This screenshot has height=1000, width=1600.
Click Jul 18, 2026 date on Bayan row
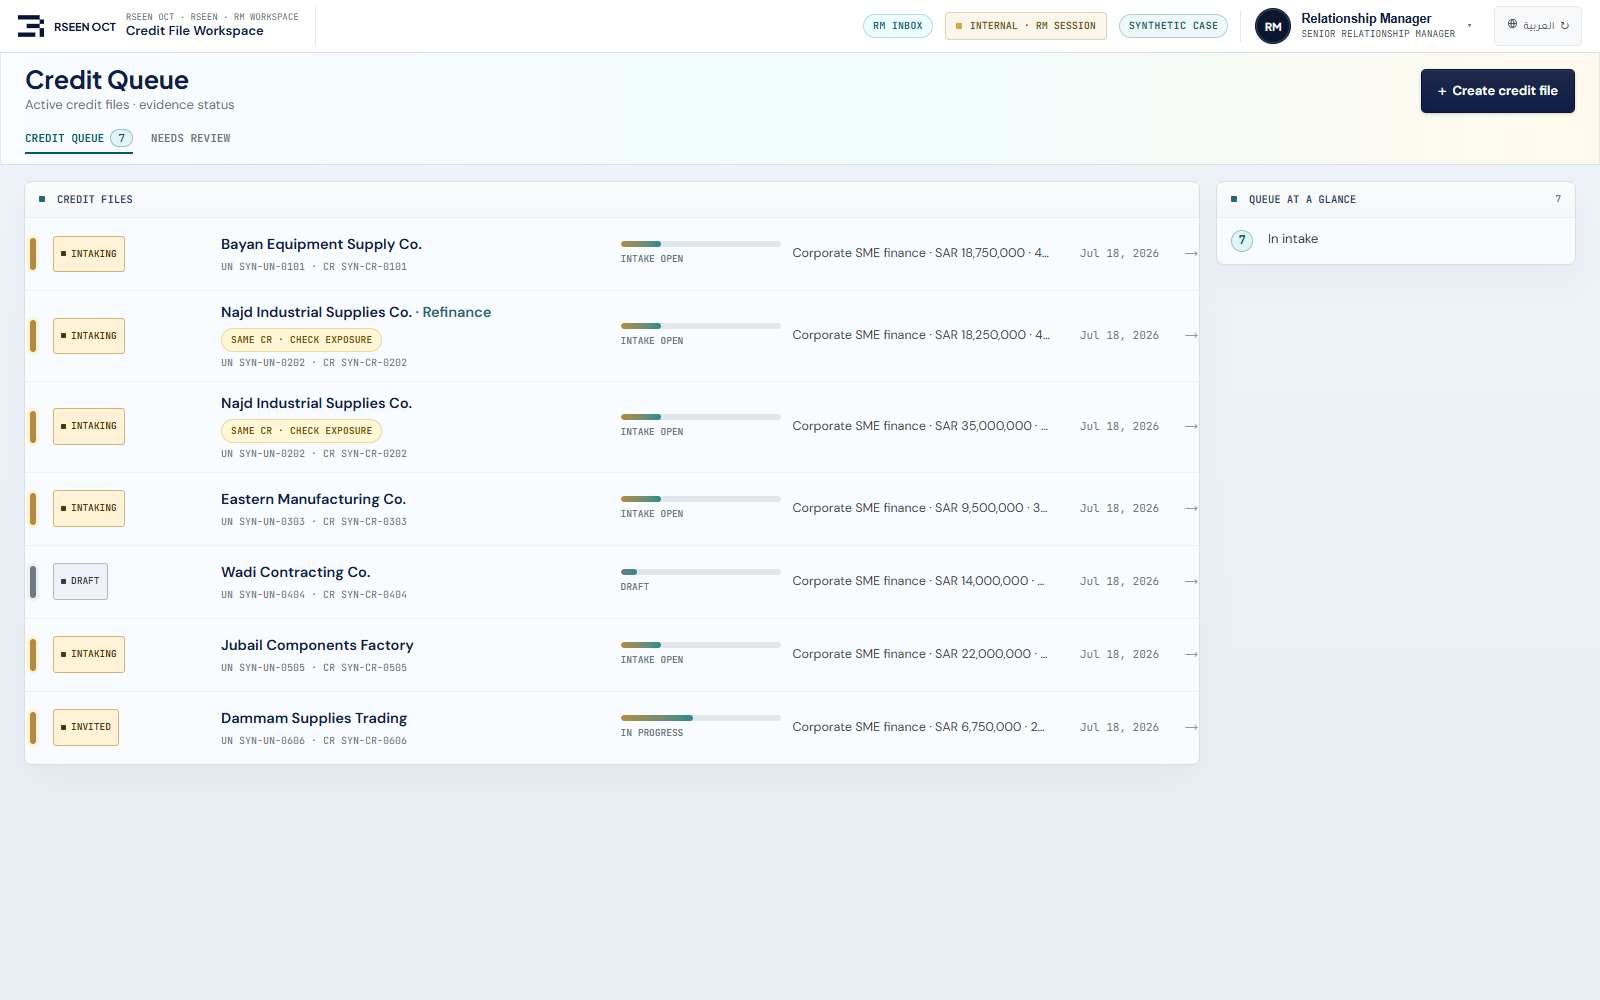(x=1119, y=254)
